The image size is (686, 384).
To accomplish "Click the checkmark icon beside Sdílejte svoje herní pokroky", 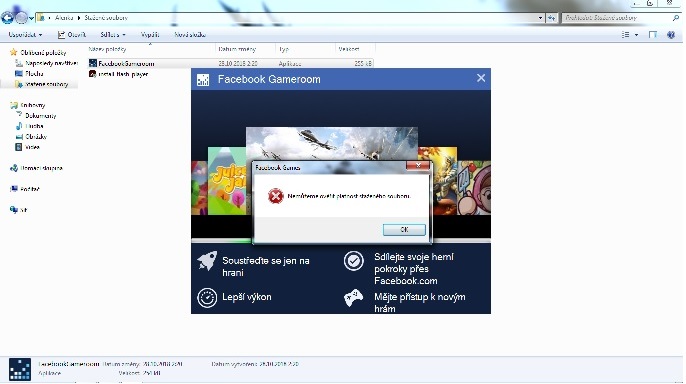I will click(354, 261).
